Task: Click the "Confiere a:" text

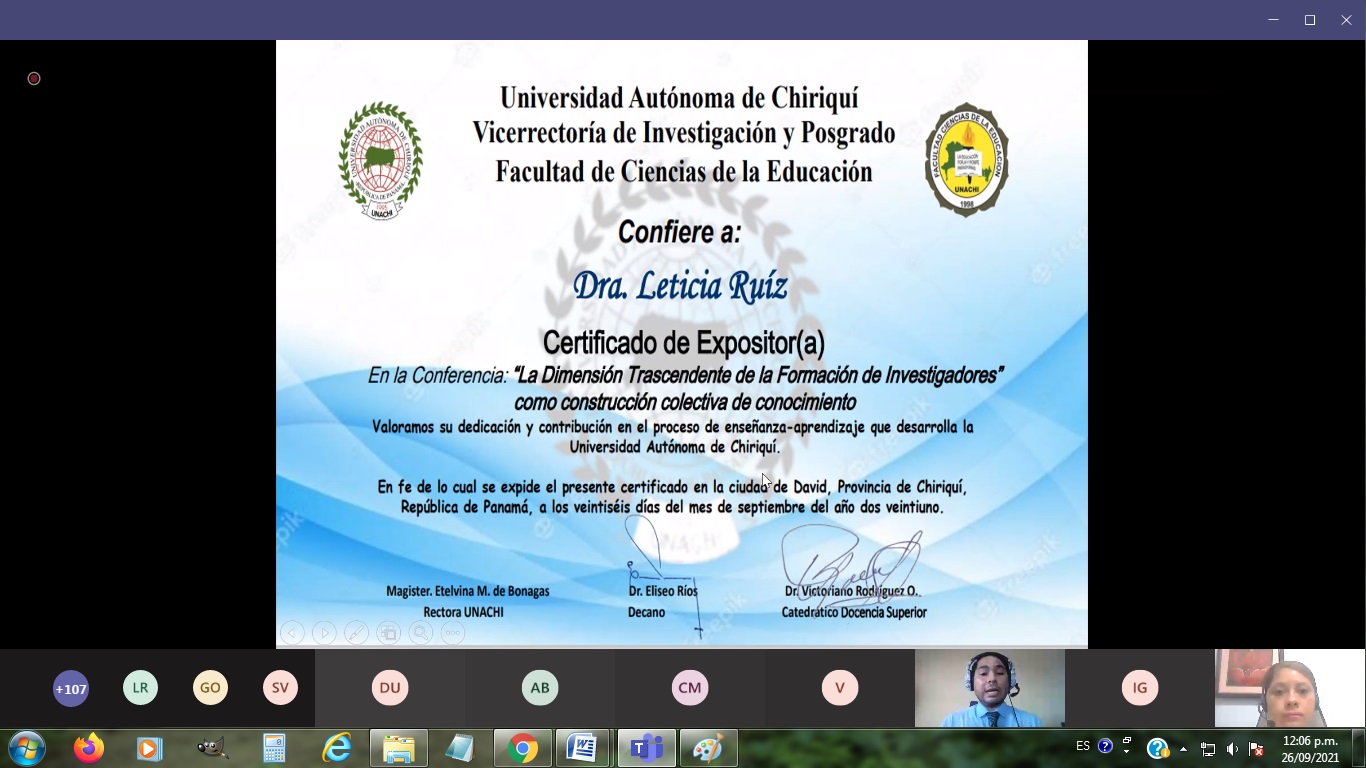Action: [x=679, y=232]
